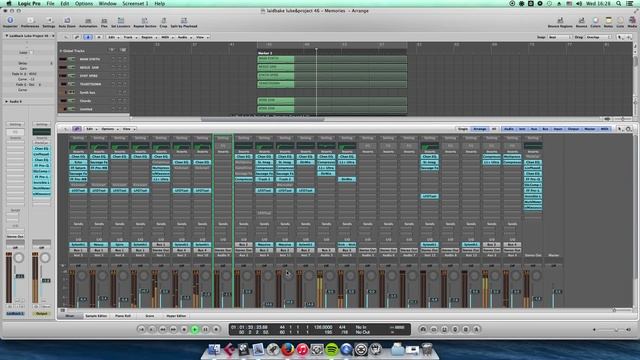Screen dimensions: 640x360
Task: Switch to the Hyper Editor tab
Action: click(x=176, y=316)
